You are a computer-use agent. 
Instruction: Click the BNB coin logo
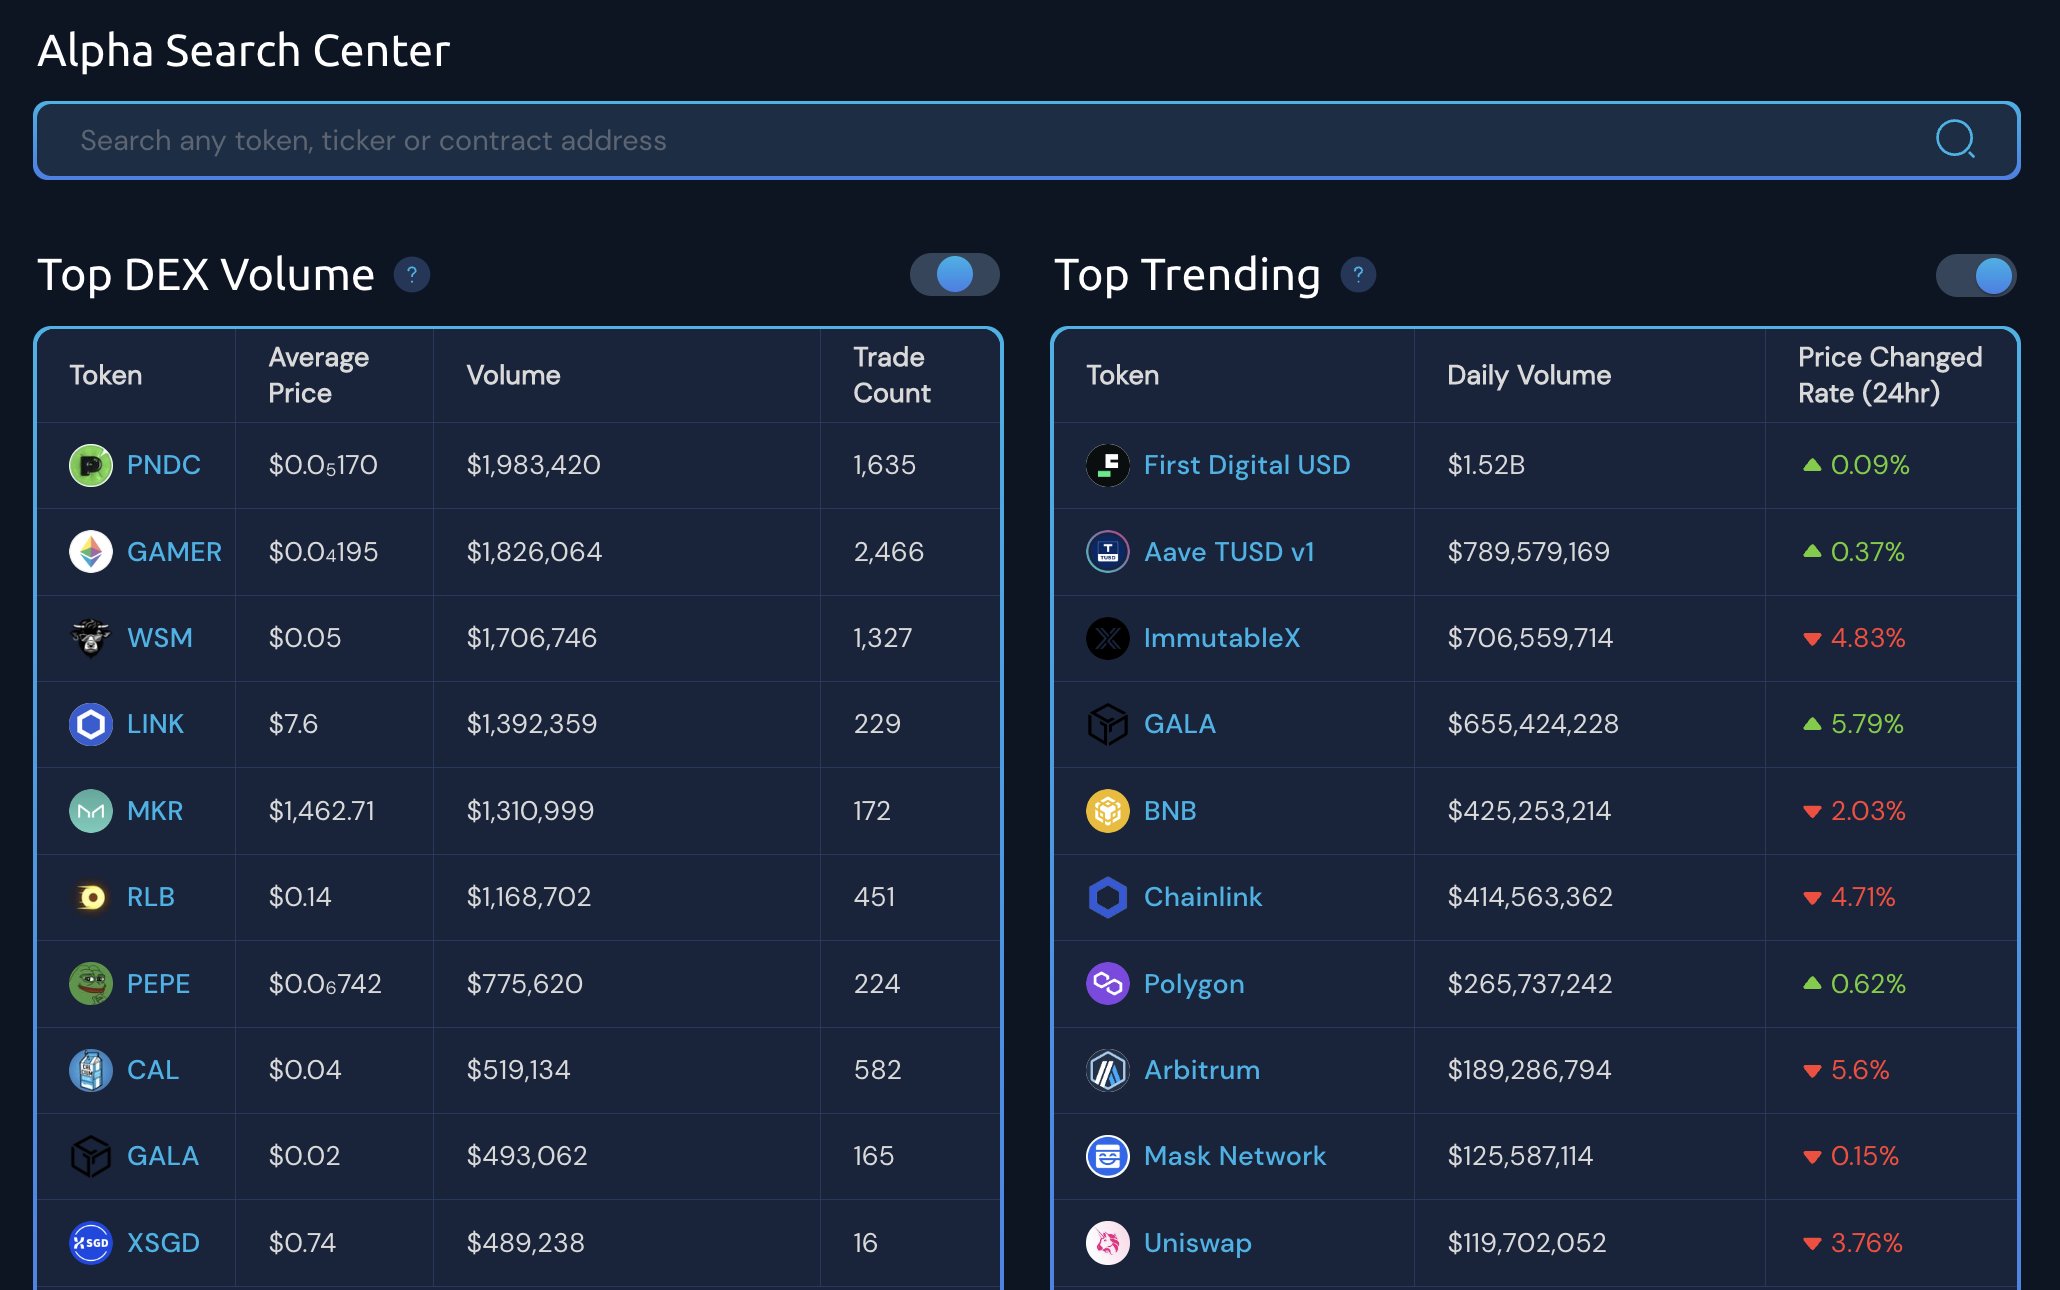[1107, 811]
